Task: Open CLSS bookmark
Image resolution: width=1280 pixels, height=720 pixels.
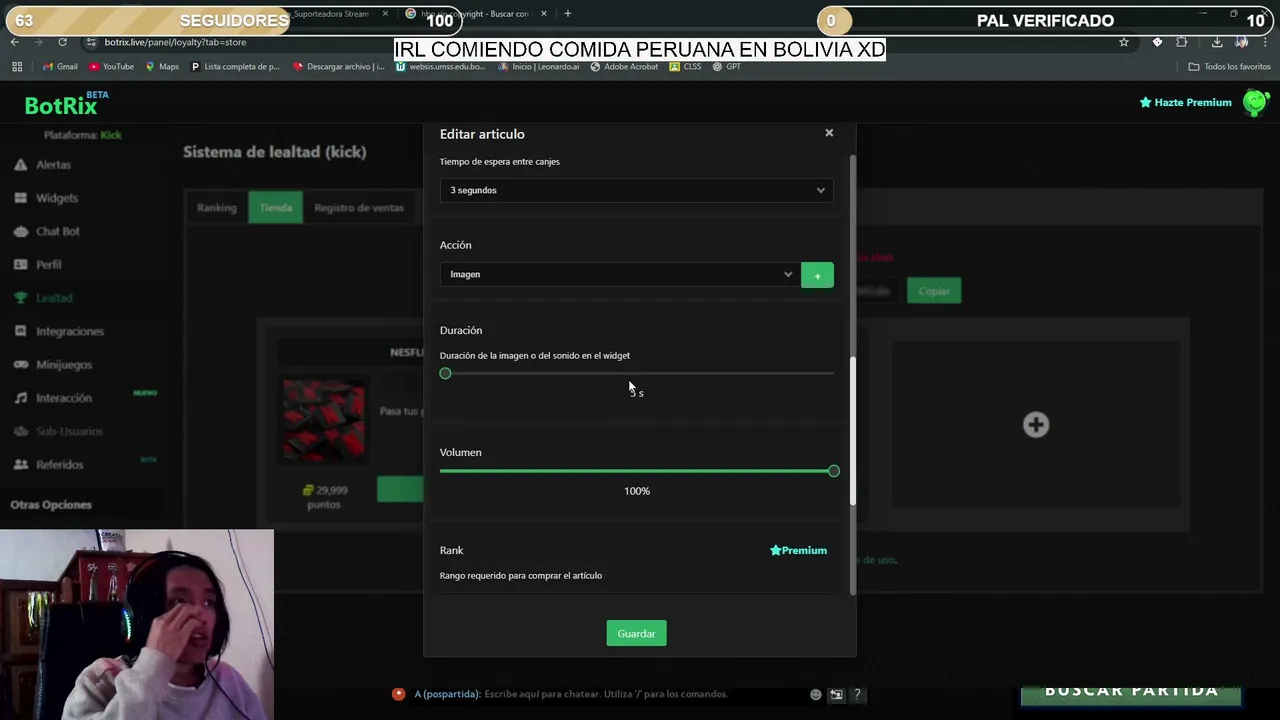Action: 685,67
